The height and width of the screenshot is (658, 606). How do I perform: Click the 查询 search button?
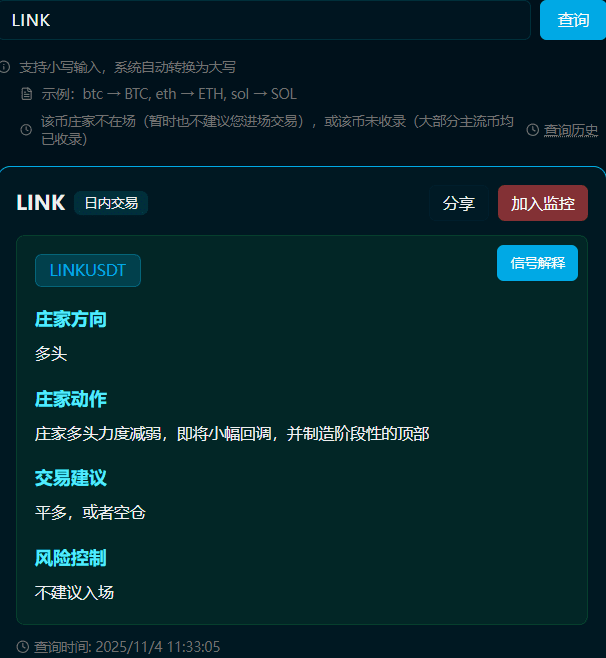pos(573,20)
